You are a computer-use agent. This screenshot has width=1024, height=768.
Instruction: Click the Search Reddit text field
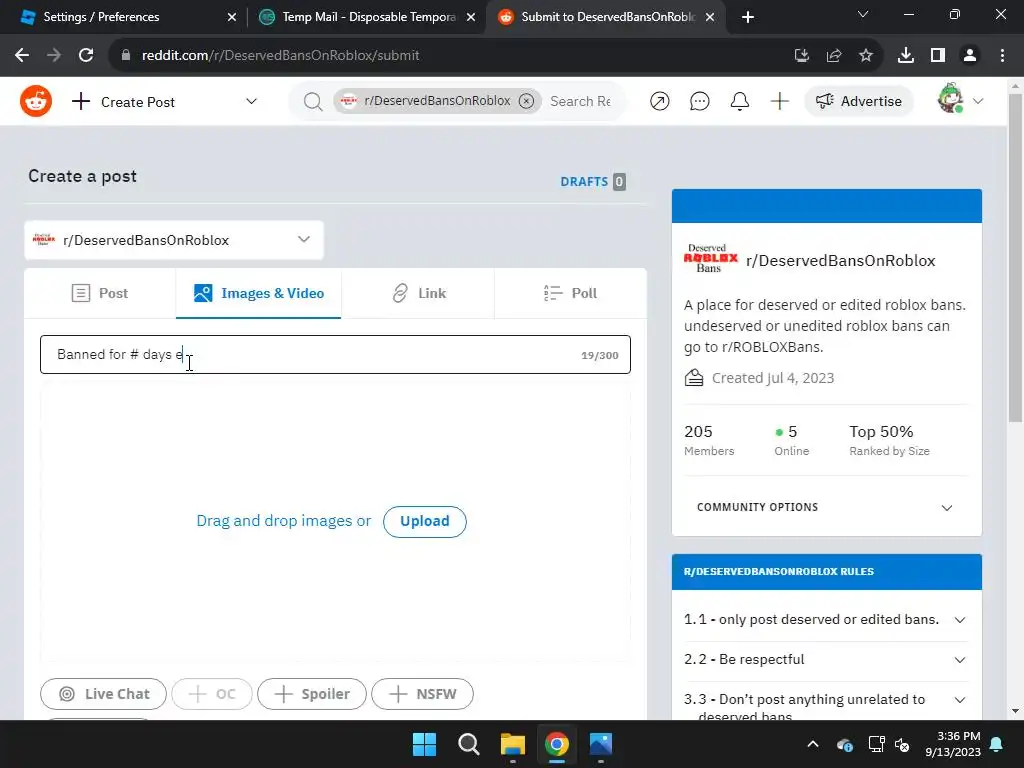[581, 101]
